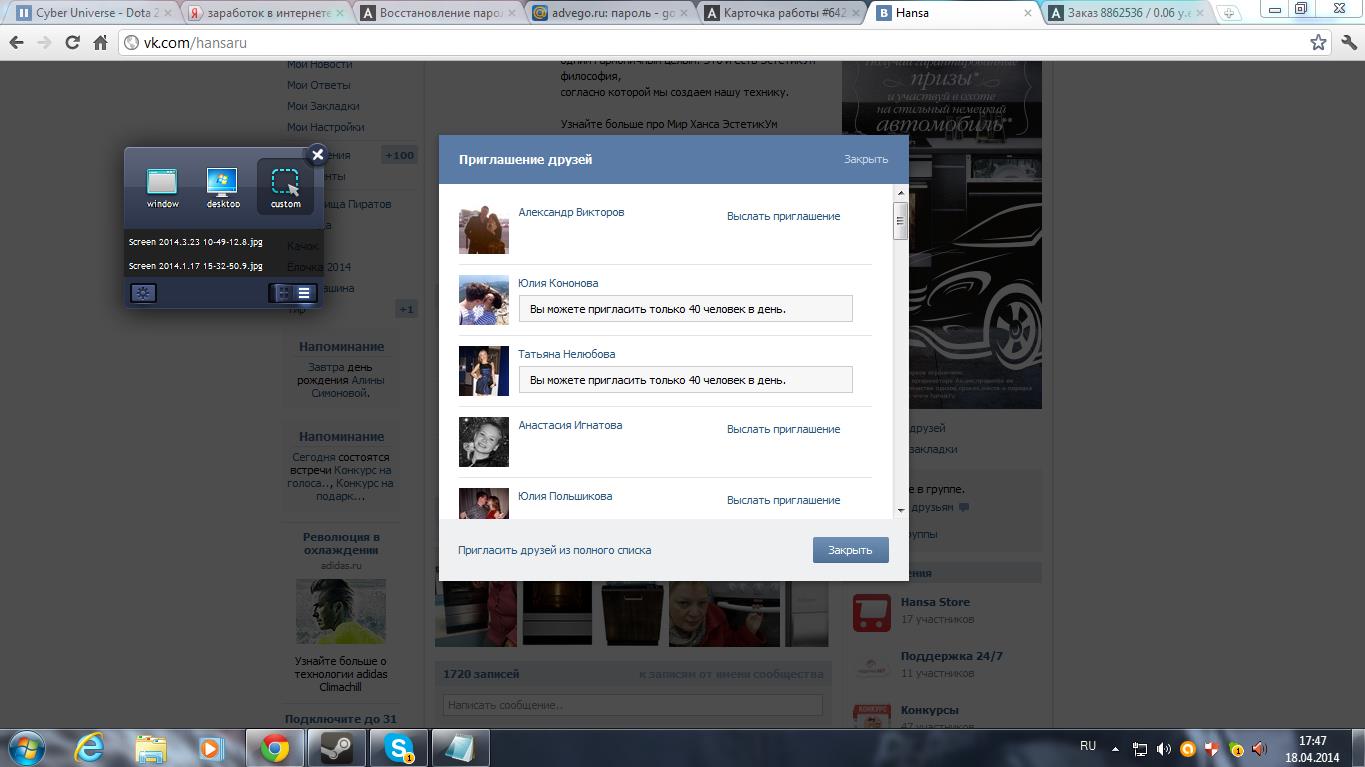
Task: Open Chrome wrench settings menu
Action: (1348, 43)
